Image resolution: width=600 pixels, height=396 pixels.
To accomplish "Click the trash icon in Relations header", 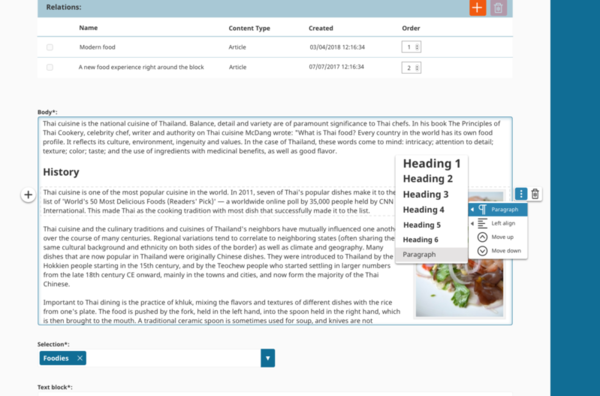I will (498, 8).
